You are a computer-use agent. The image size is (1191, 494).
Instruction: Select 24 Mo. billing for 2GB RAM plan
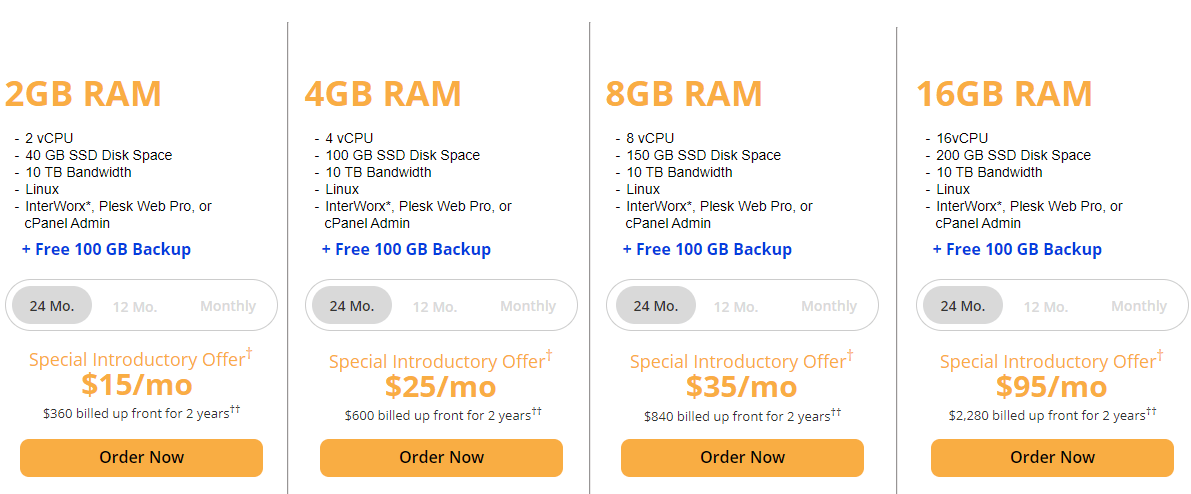(x=52, y=306)
